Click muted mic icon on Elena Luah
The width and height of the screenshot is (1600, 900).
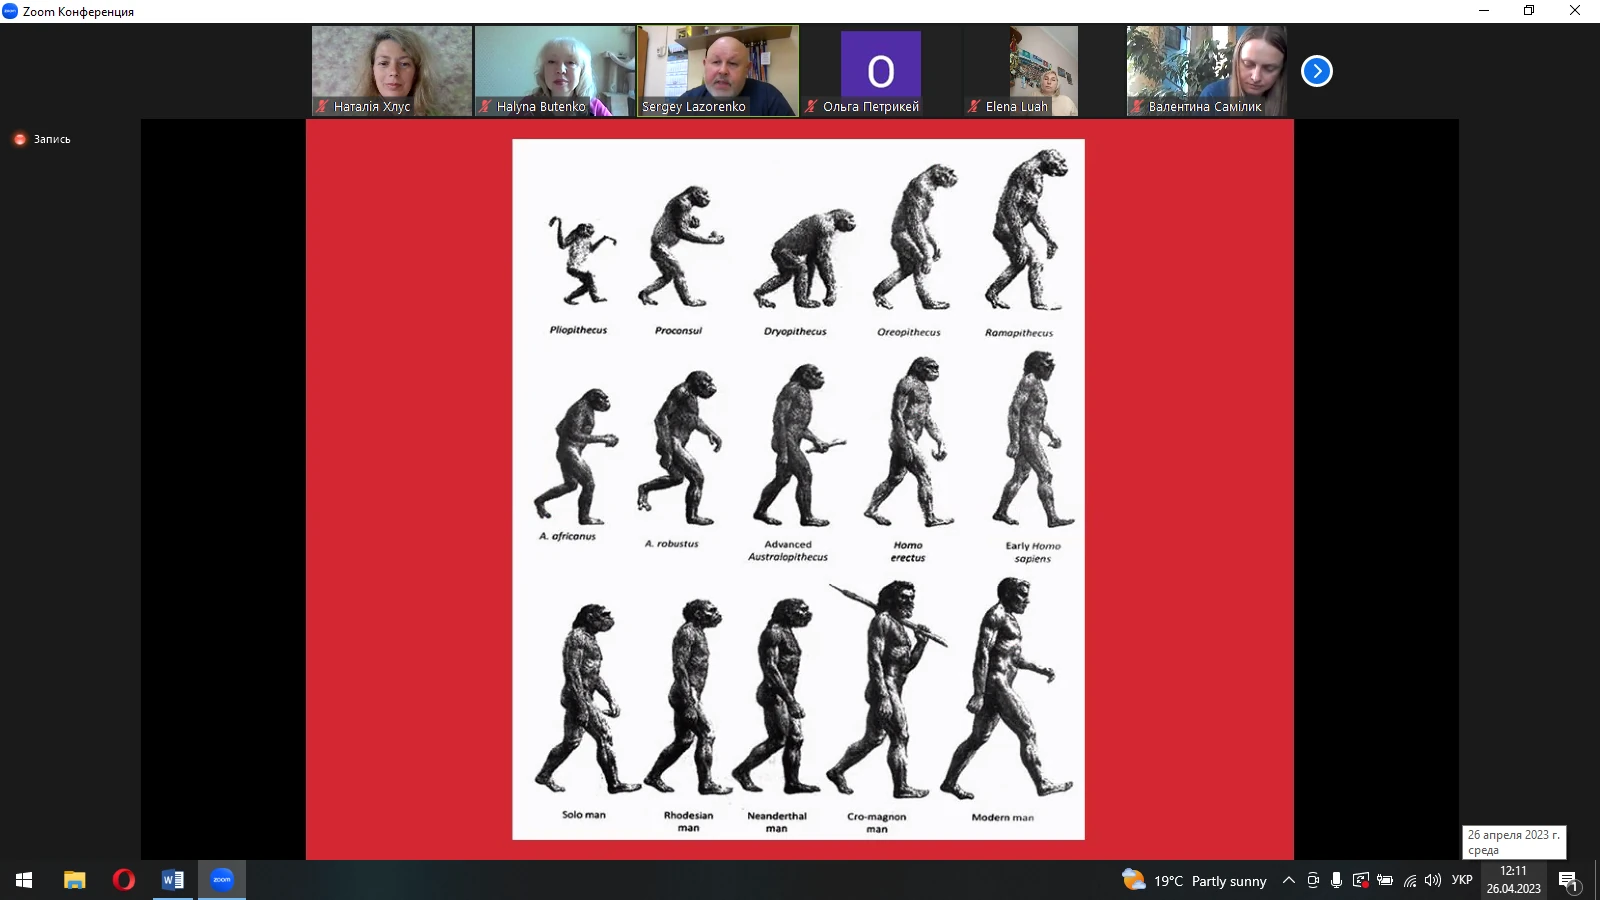click(x=975, y=106)
